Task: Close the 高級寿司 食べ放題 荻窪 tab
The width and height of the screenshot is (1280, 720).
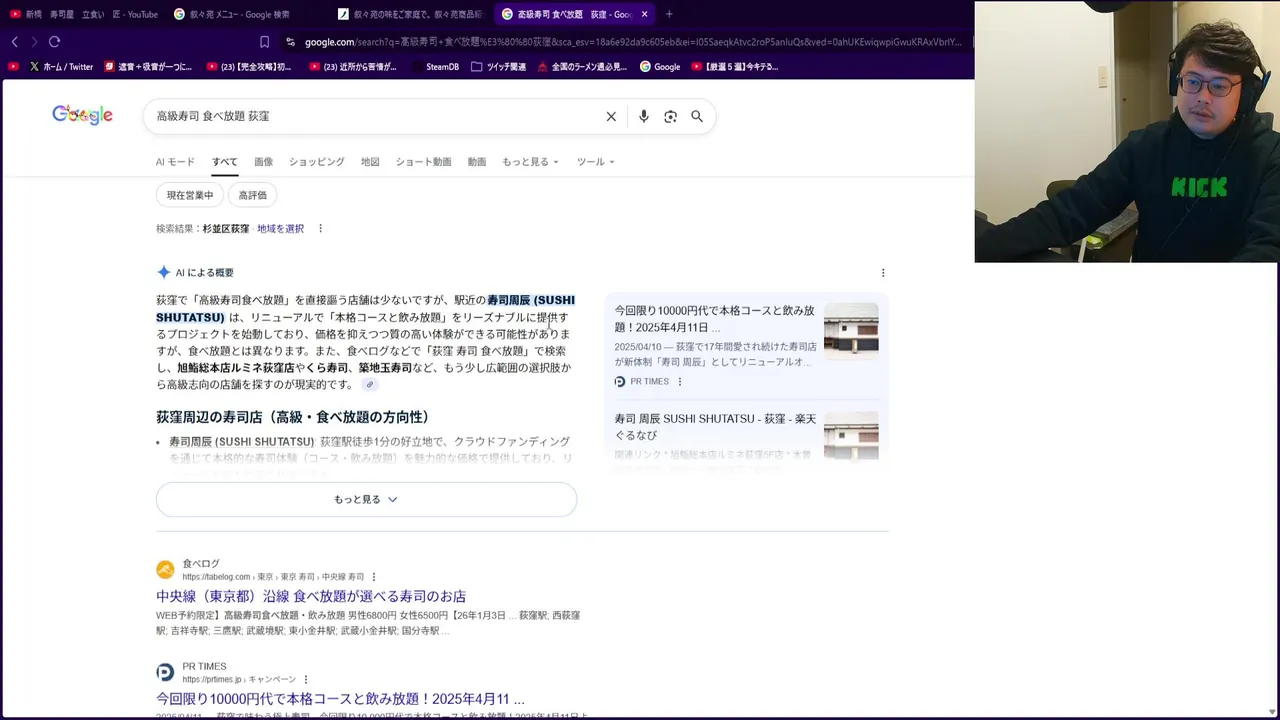Action: coord(644,14)
